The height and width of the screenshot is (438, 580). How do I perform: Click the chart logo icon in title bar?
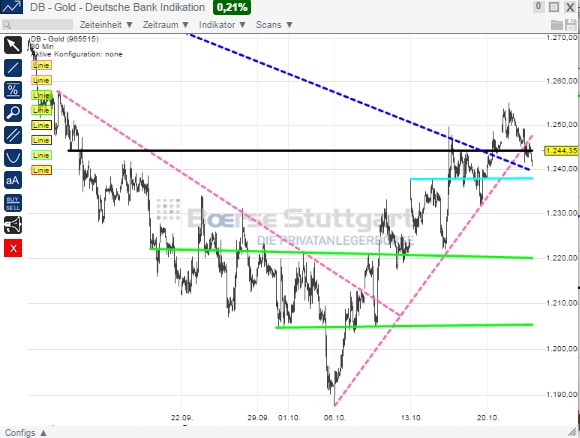pos(11,7)
